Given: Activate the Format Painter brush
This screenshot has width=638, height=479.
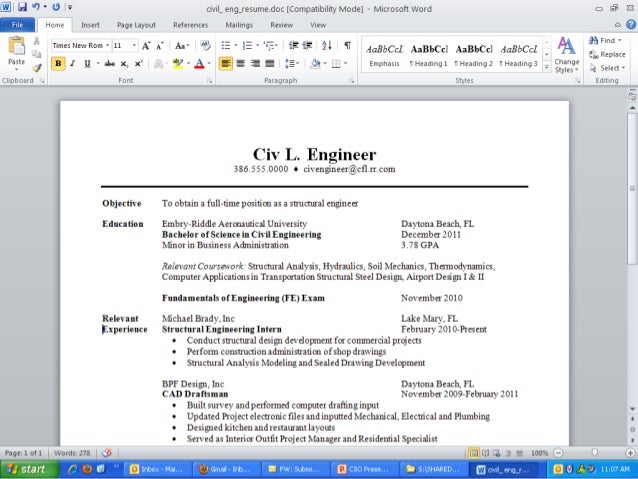Looking at the screenshot, I should (x=37, y=68).
